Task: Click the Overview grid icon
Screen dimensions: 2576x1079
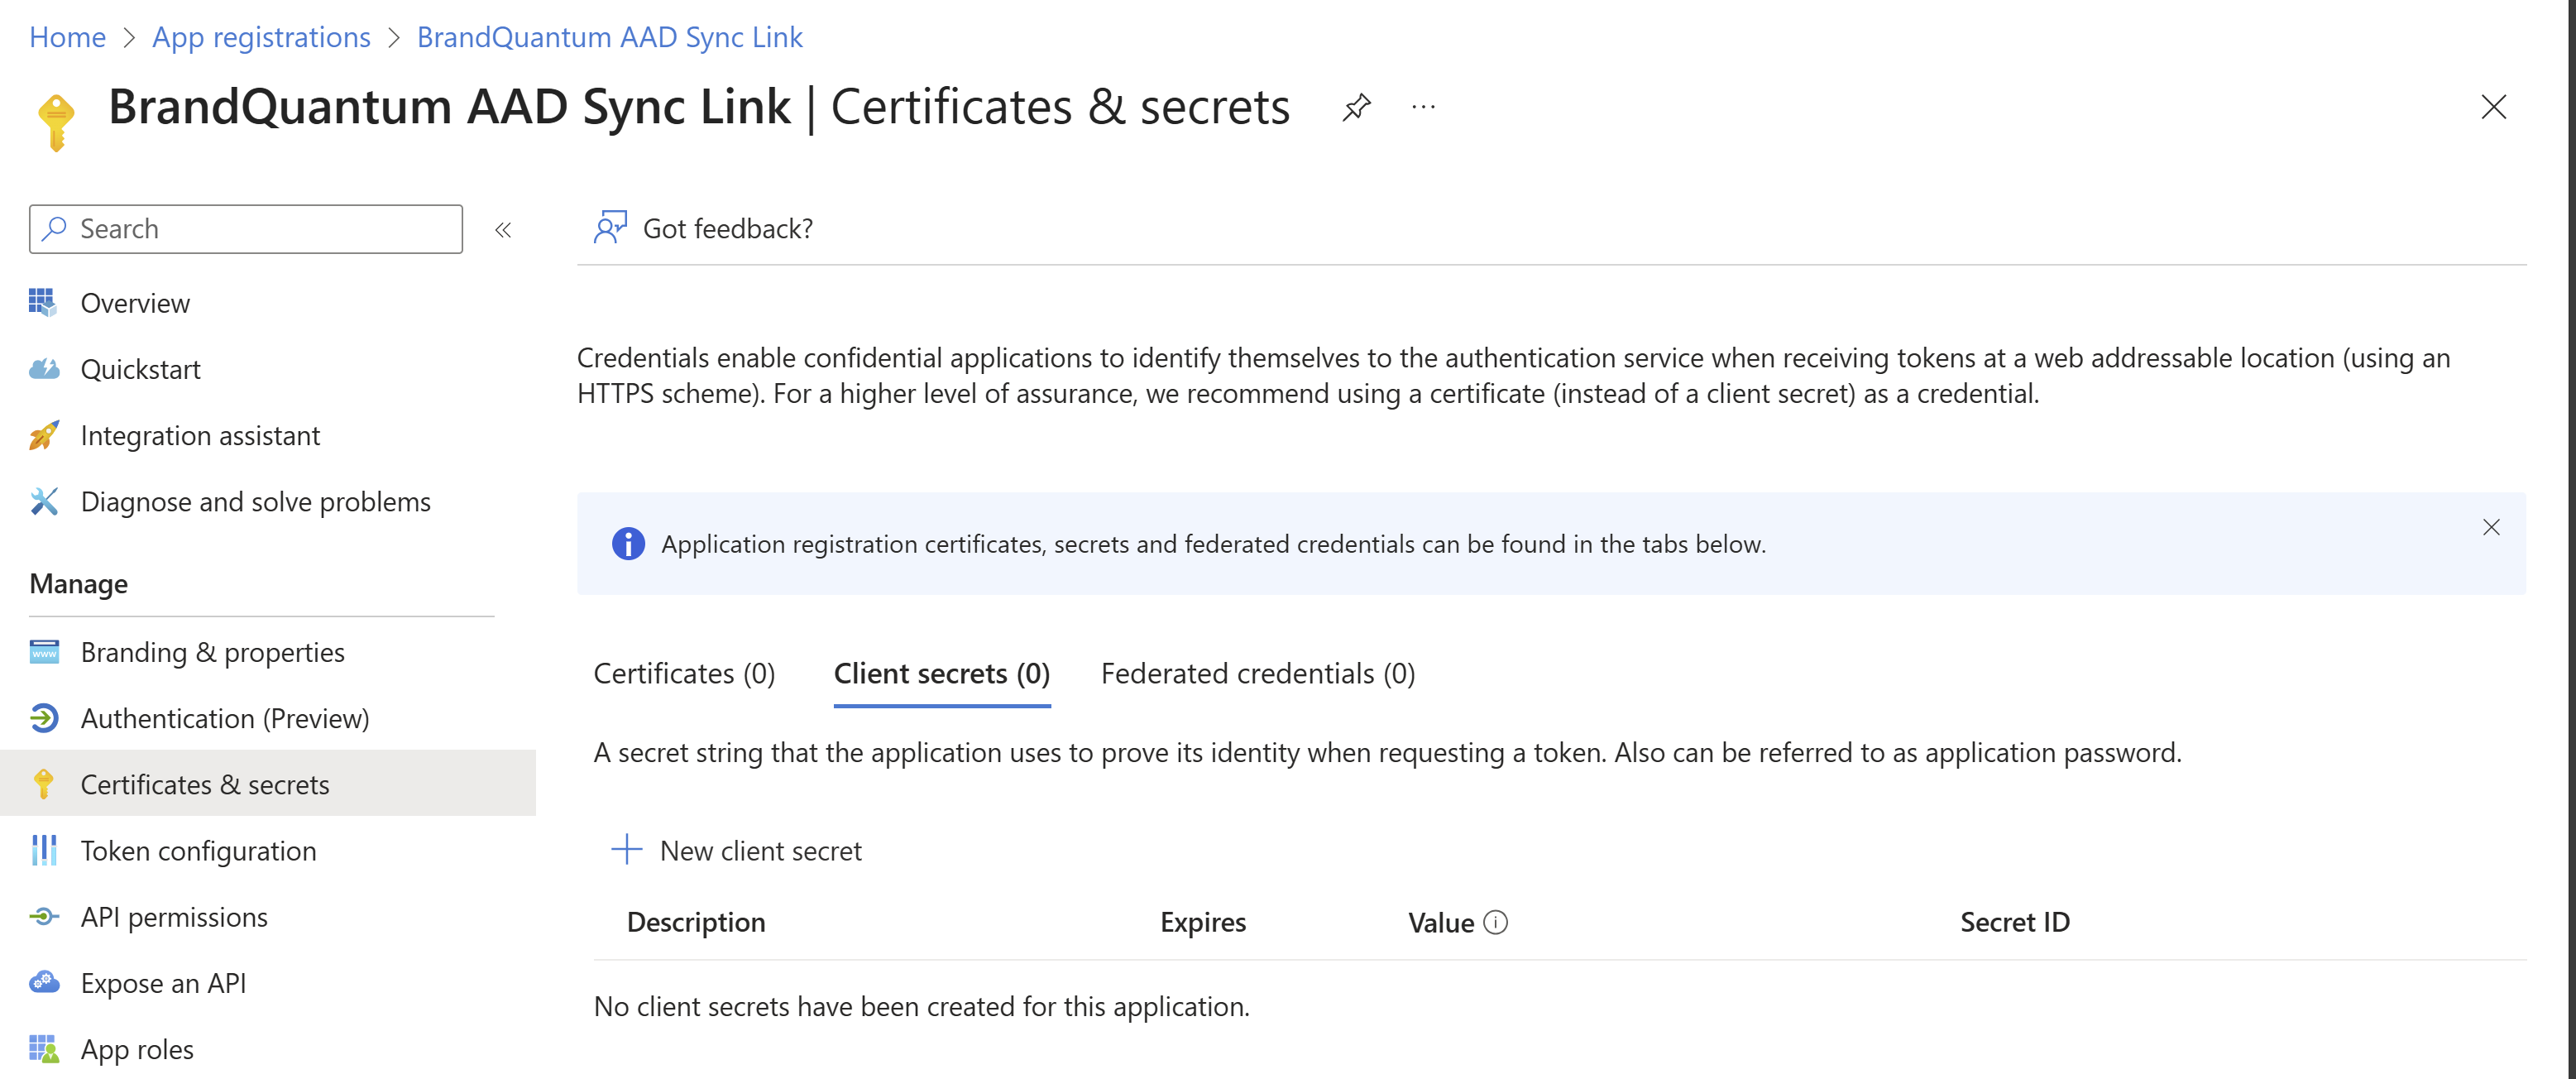Action: [x=43, y=302]
